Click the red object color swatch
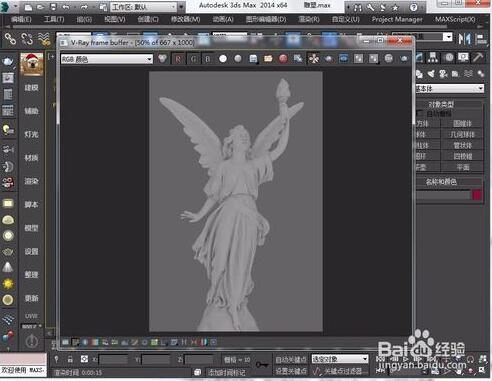Image resolution: width=492 pixels, height=381 pixels. tap(477, 195)
